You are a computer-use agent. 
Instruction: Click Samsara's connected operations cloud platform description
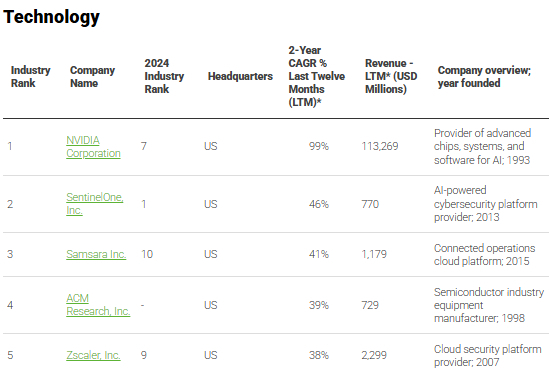point(485,255)
